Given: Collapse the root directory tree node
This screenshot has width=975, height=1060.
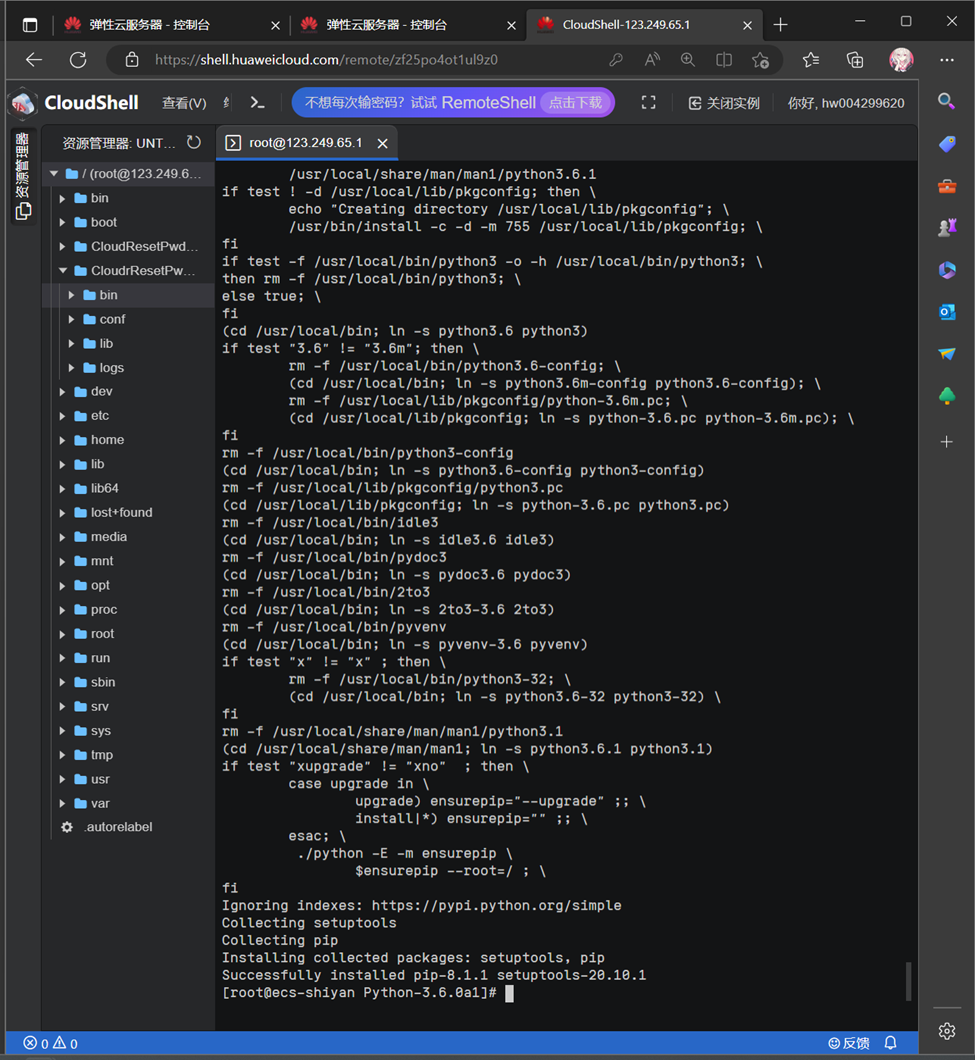Looking at the screenshot, I should (54, 174).
